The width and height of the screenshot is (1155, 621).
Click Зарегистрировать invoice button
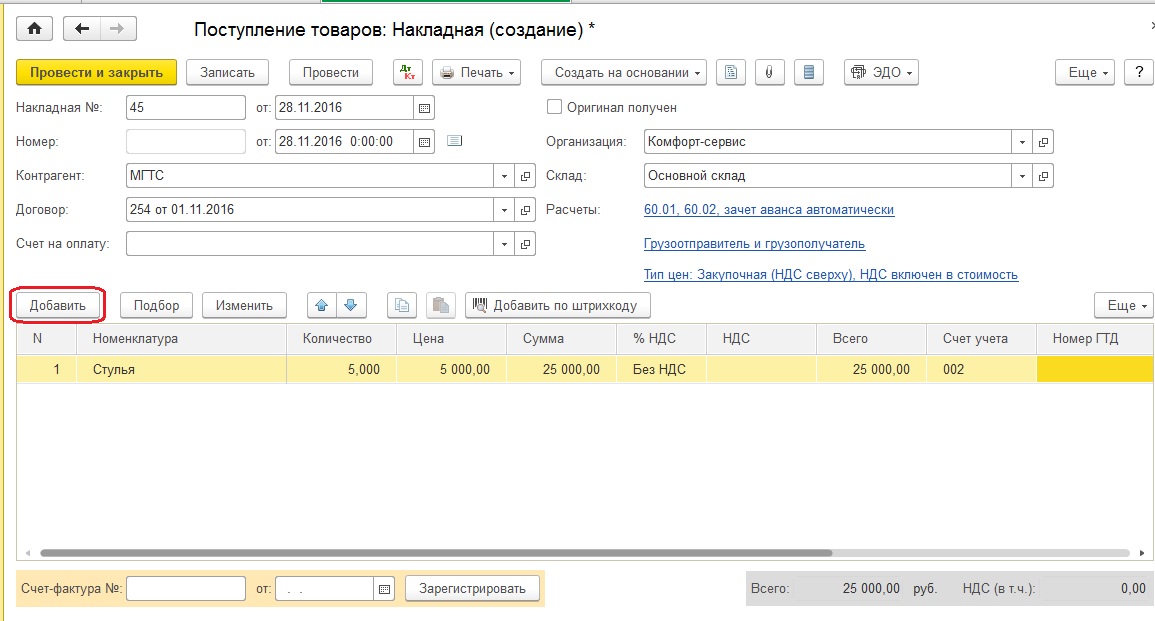pyautogui.click(x=472, y=589)
